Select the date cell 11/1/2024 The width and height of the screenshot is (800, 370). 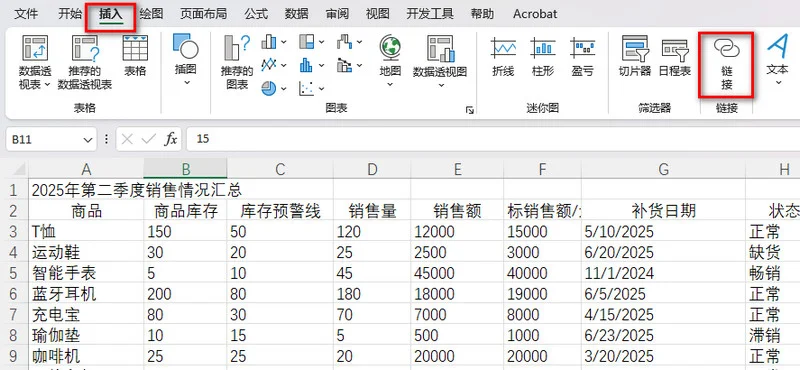point(663,273)
